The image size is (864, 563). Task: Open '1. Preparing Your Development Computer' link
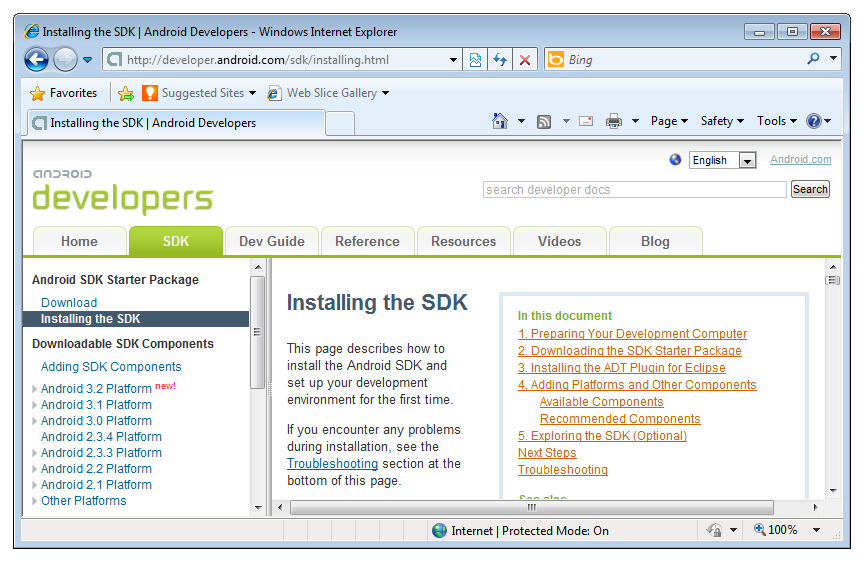632,334
